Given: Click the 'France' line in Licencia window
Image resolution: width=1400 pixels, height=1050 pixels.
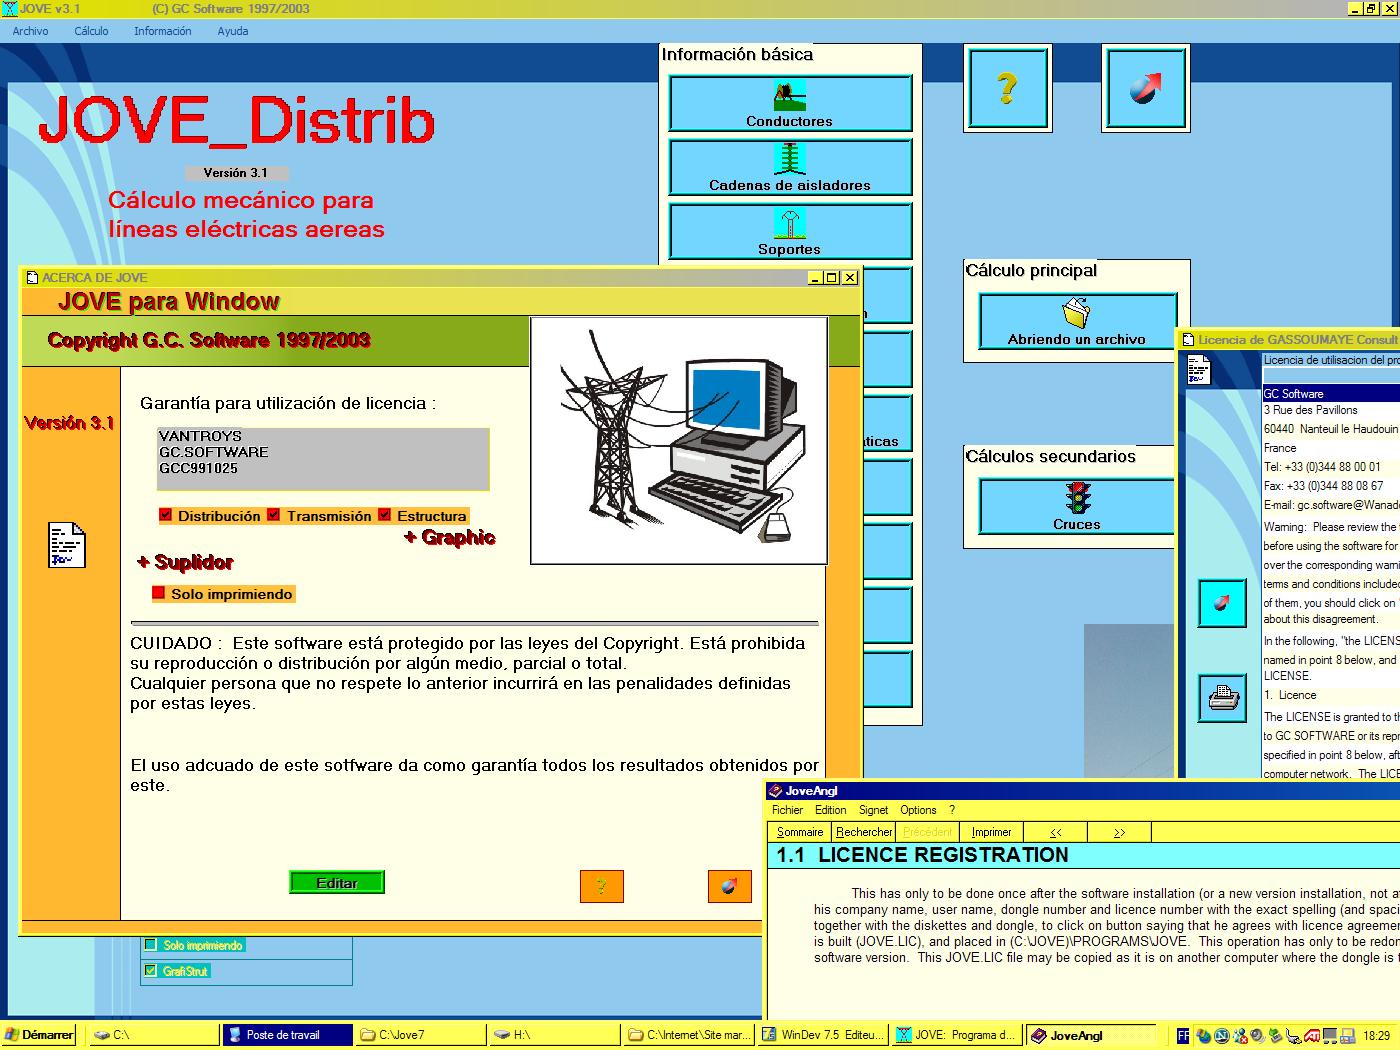Looking at the screenshot, I should coord(1280,448).
